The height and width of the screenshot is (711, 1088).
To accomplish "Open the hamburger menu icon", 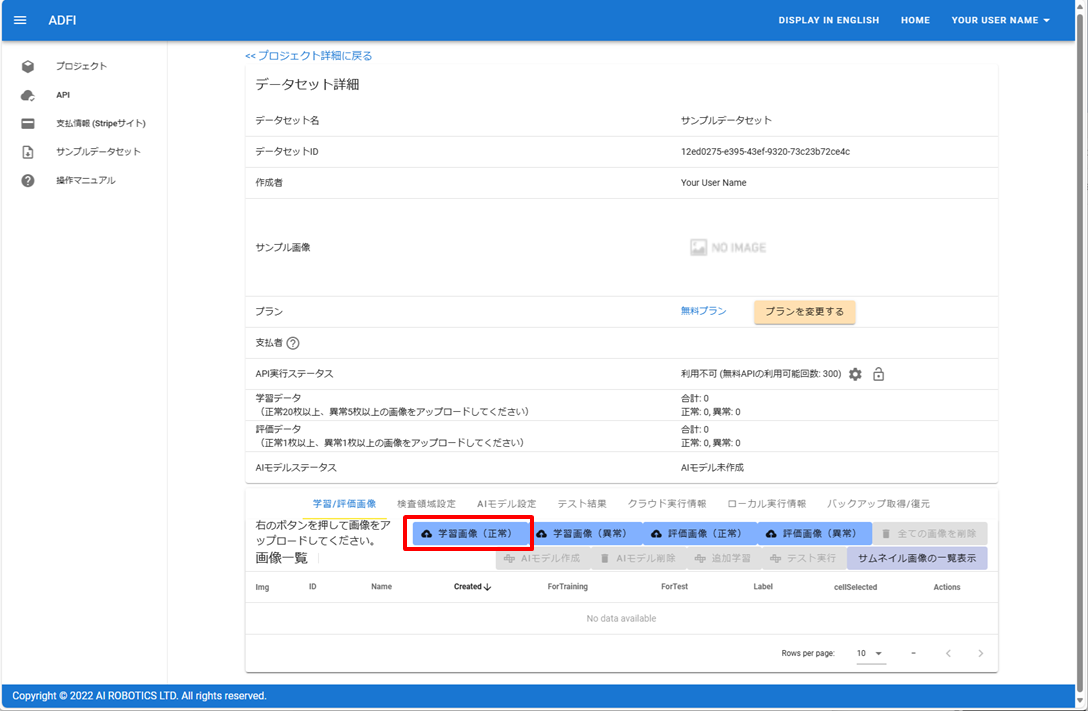I will pyautogui.click(x=20, y=20).
